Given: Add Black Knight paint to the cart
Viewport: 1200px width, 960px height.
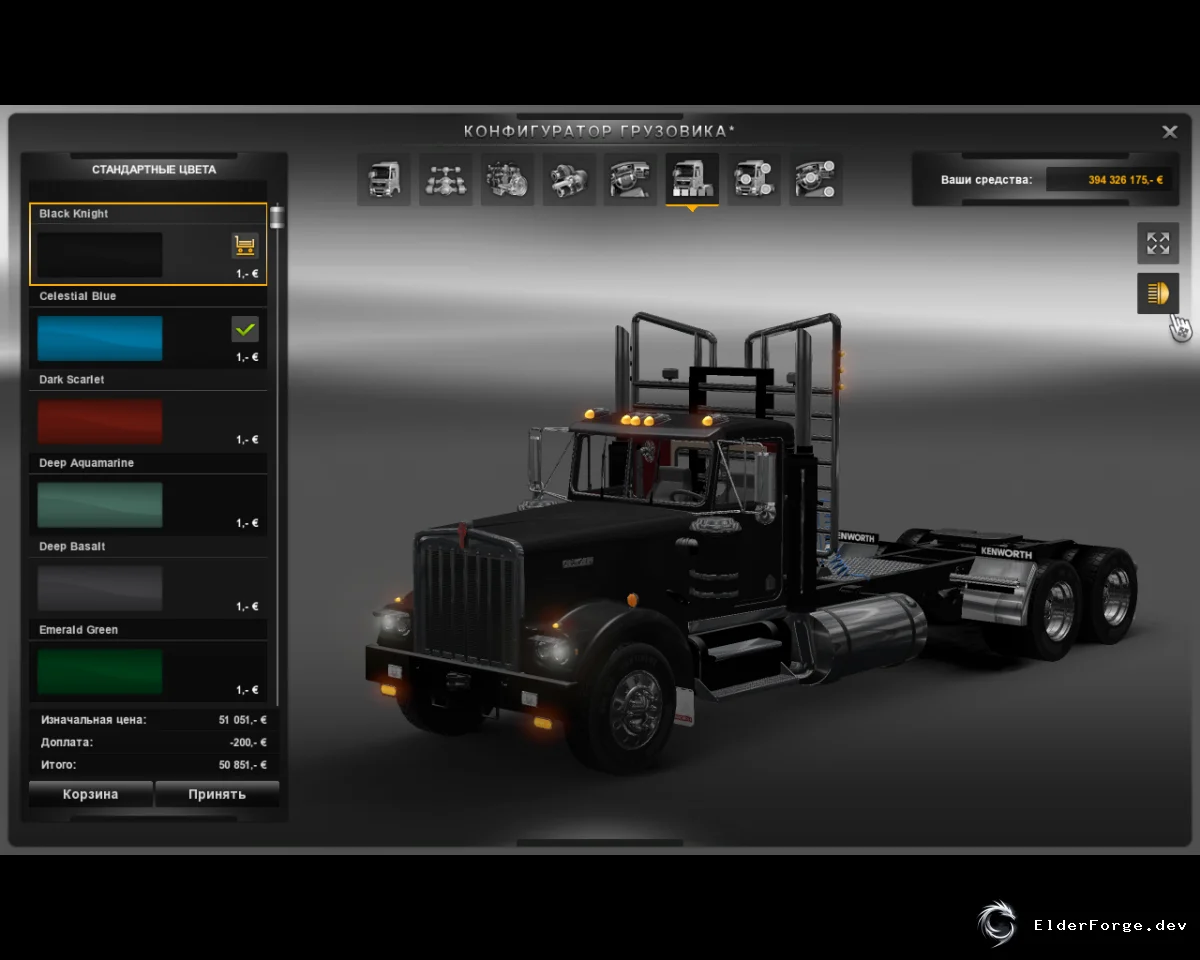Looking at the screenshot, I should click(245, 245).
